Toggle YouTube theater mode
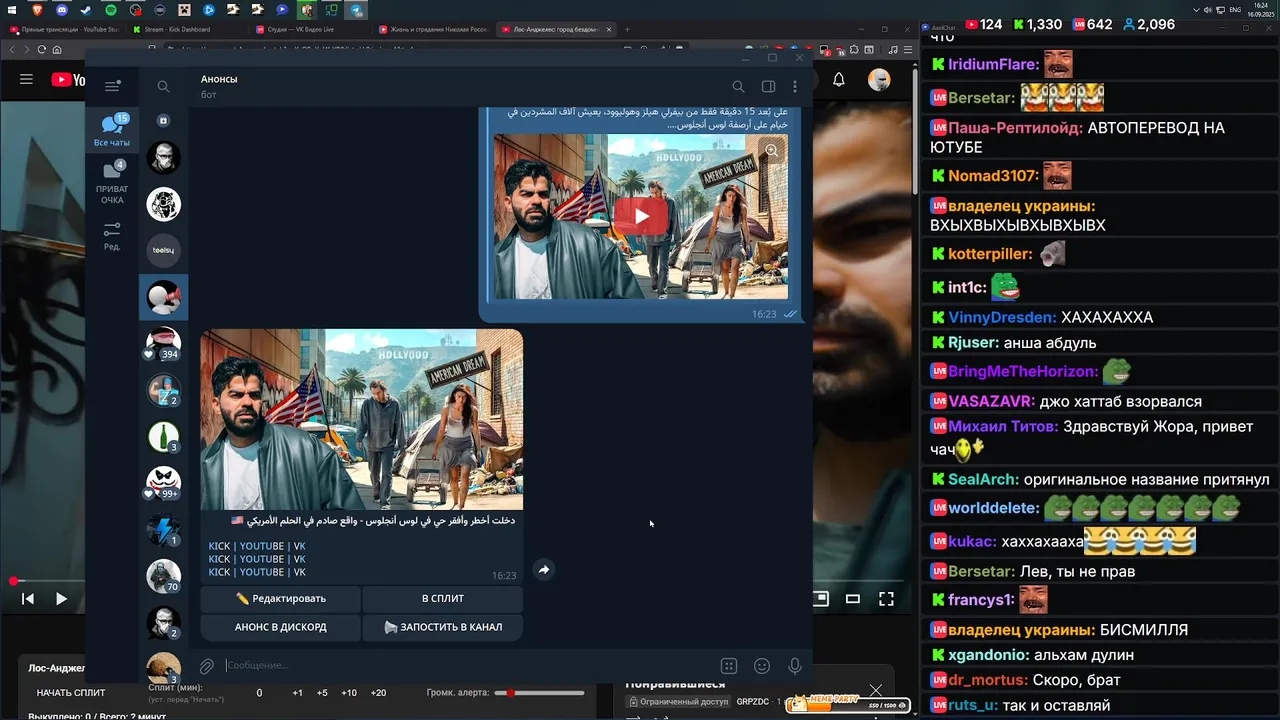The image size is (1280, 720). pyautogui.click(x=853, y=599)
